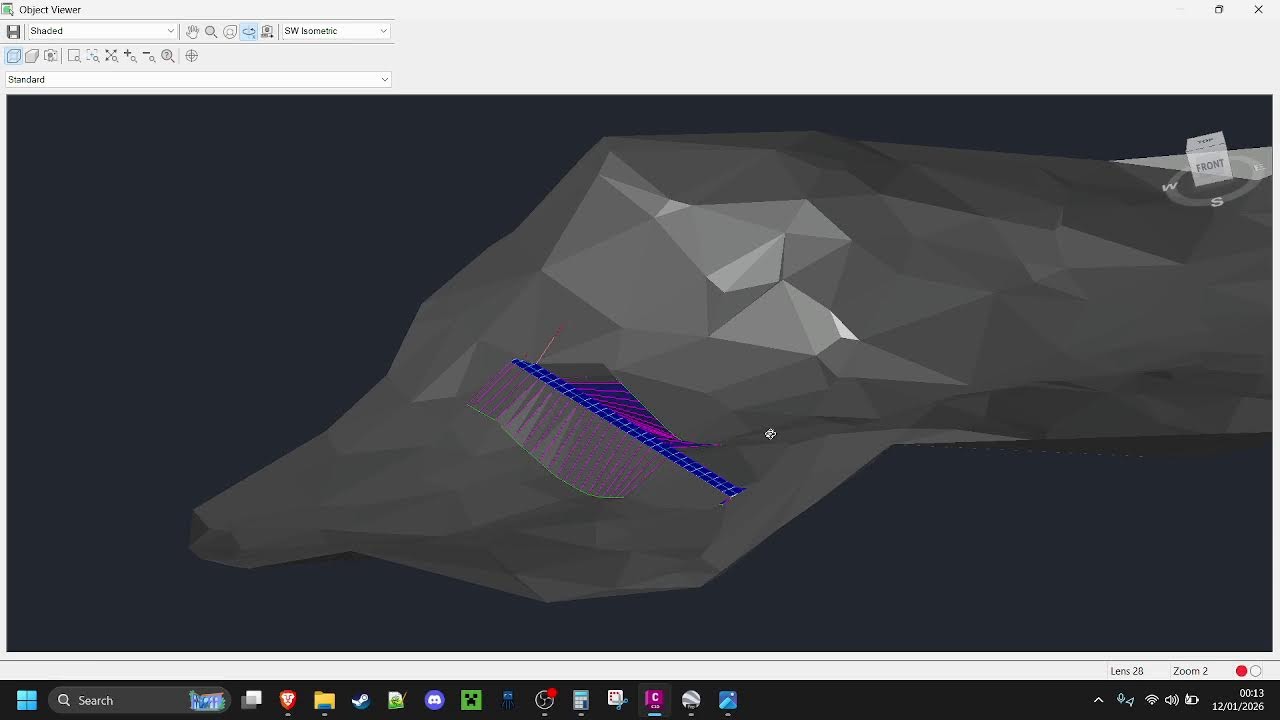Click the Zoom Extents icon

click(111, 56)
